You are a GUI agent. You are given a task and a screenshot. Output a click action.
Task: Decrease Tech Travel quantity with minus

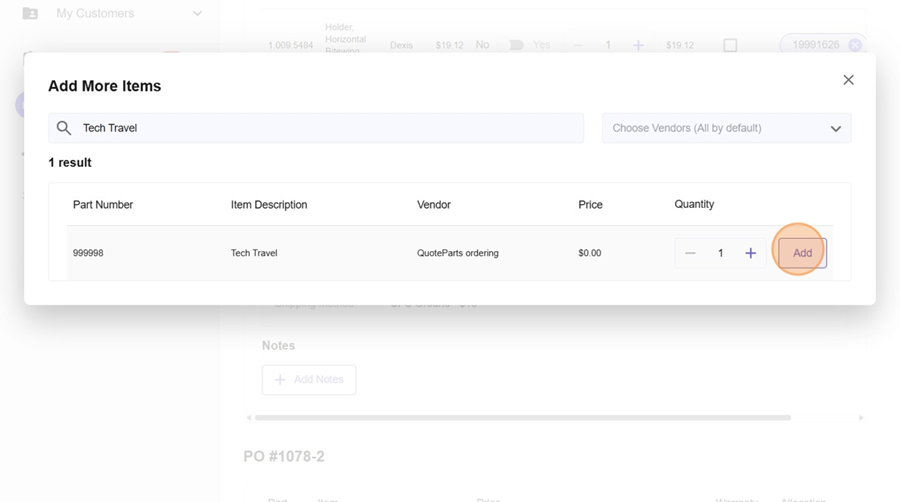click(x=690, y=253)
